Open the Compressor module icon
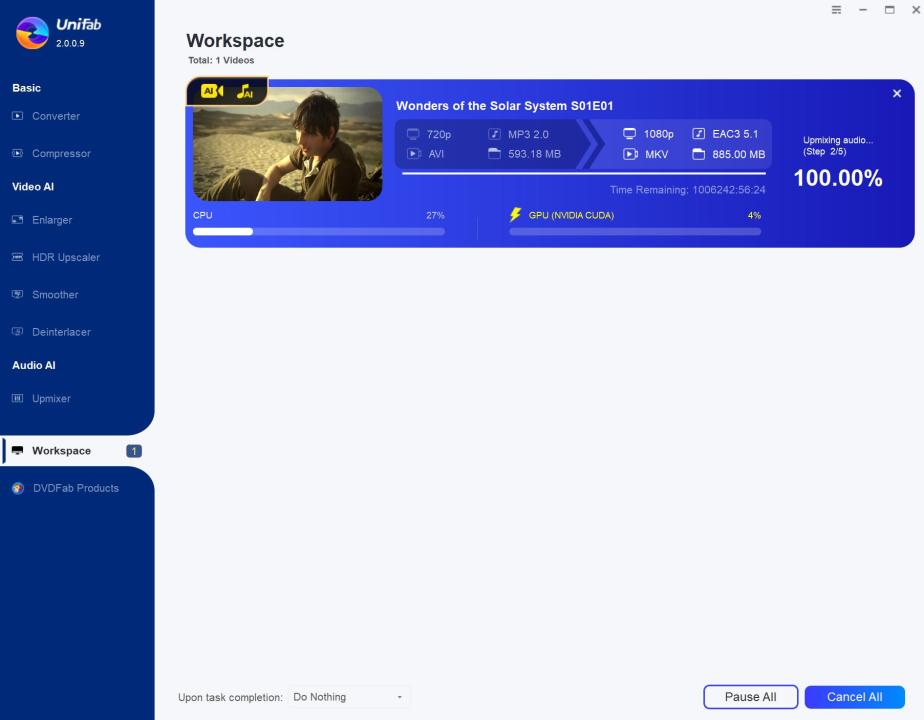 (18, 153)
